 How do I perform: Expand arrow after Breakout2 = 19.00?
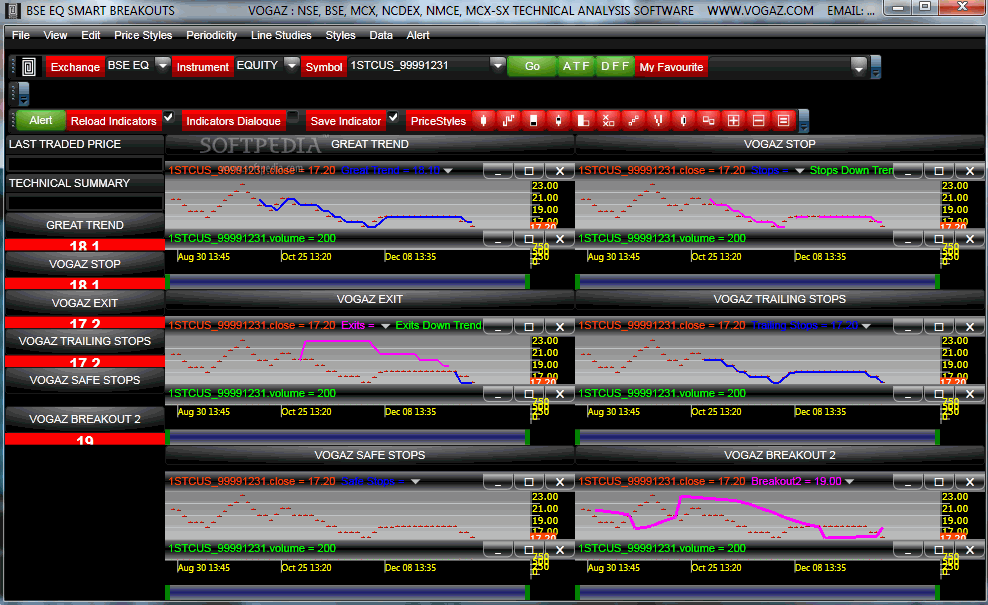[849, 481]
